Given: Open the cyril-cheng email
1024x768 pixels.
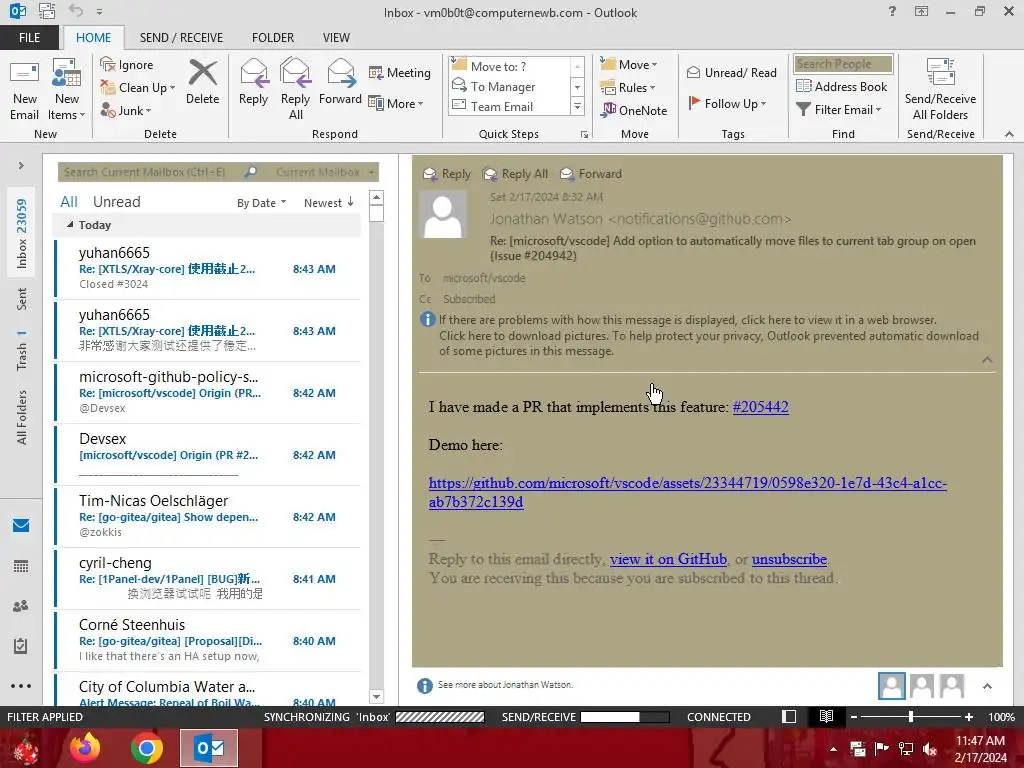Looking at the screenshot, I should 208,579.
